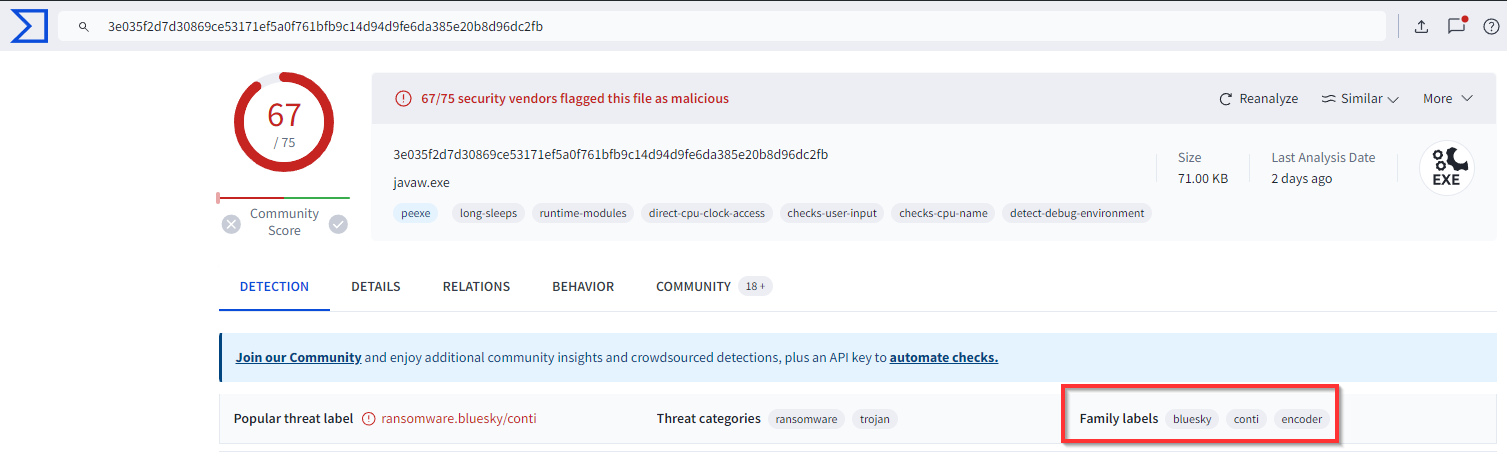Select the Relations tab
This screenshot has width=1507, height=452.
pyautogui.click(x=476, y=287)
